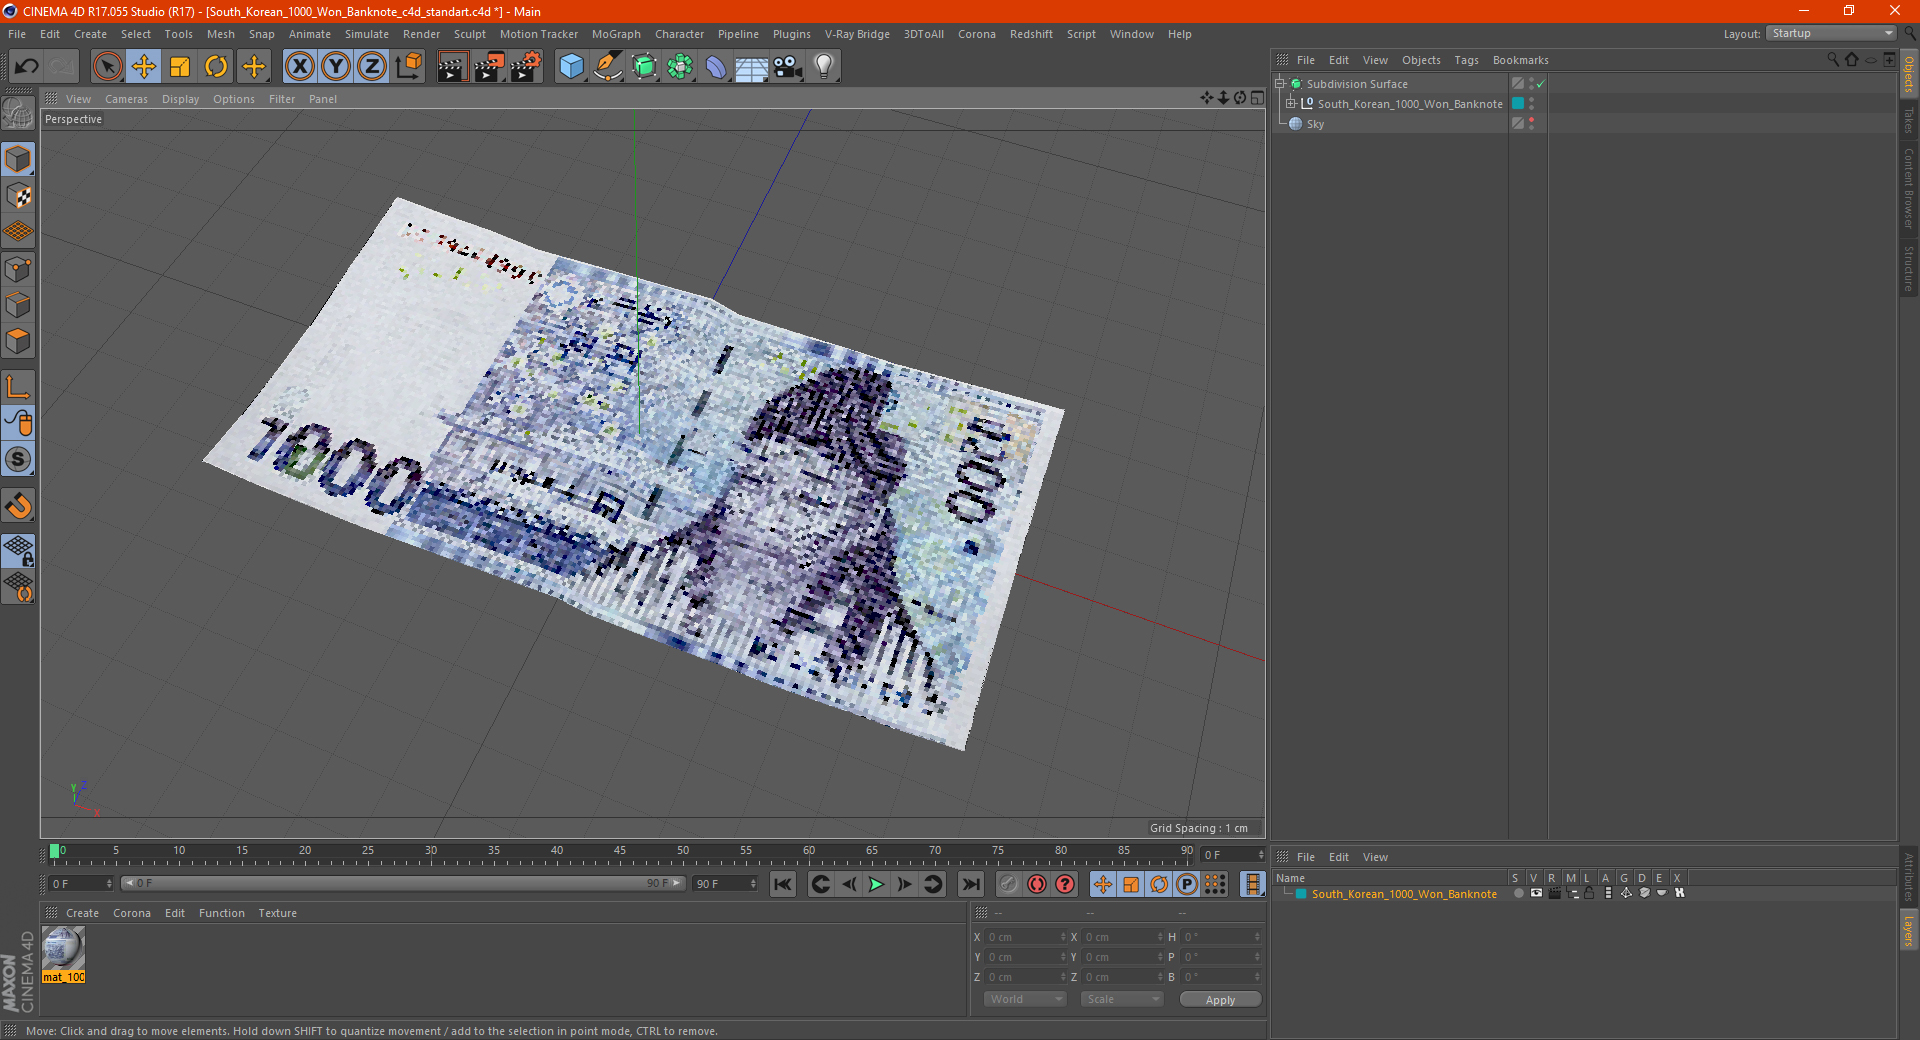Open Object Manager Tags menu
The height and width of the screenshot is (1040, 1920).
[x=1466, y=60]
